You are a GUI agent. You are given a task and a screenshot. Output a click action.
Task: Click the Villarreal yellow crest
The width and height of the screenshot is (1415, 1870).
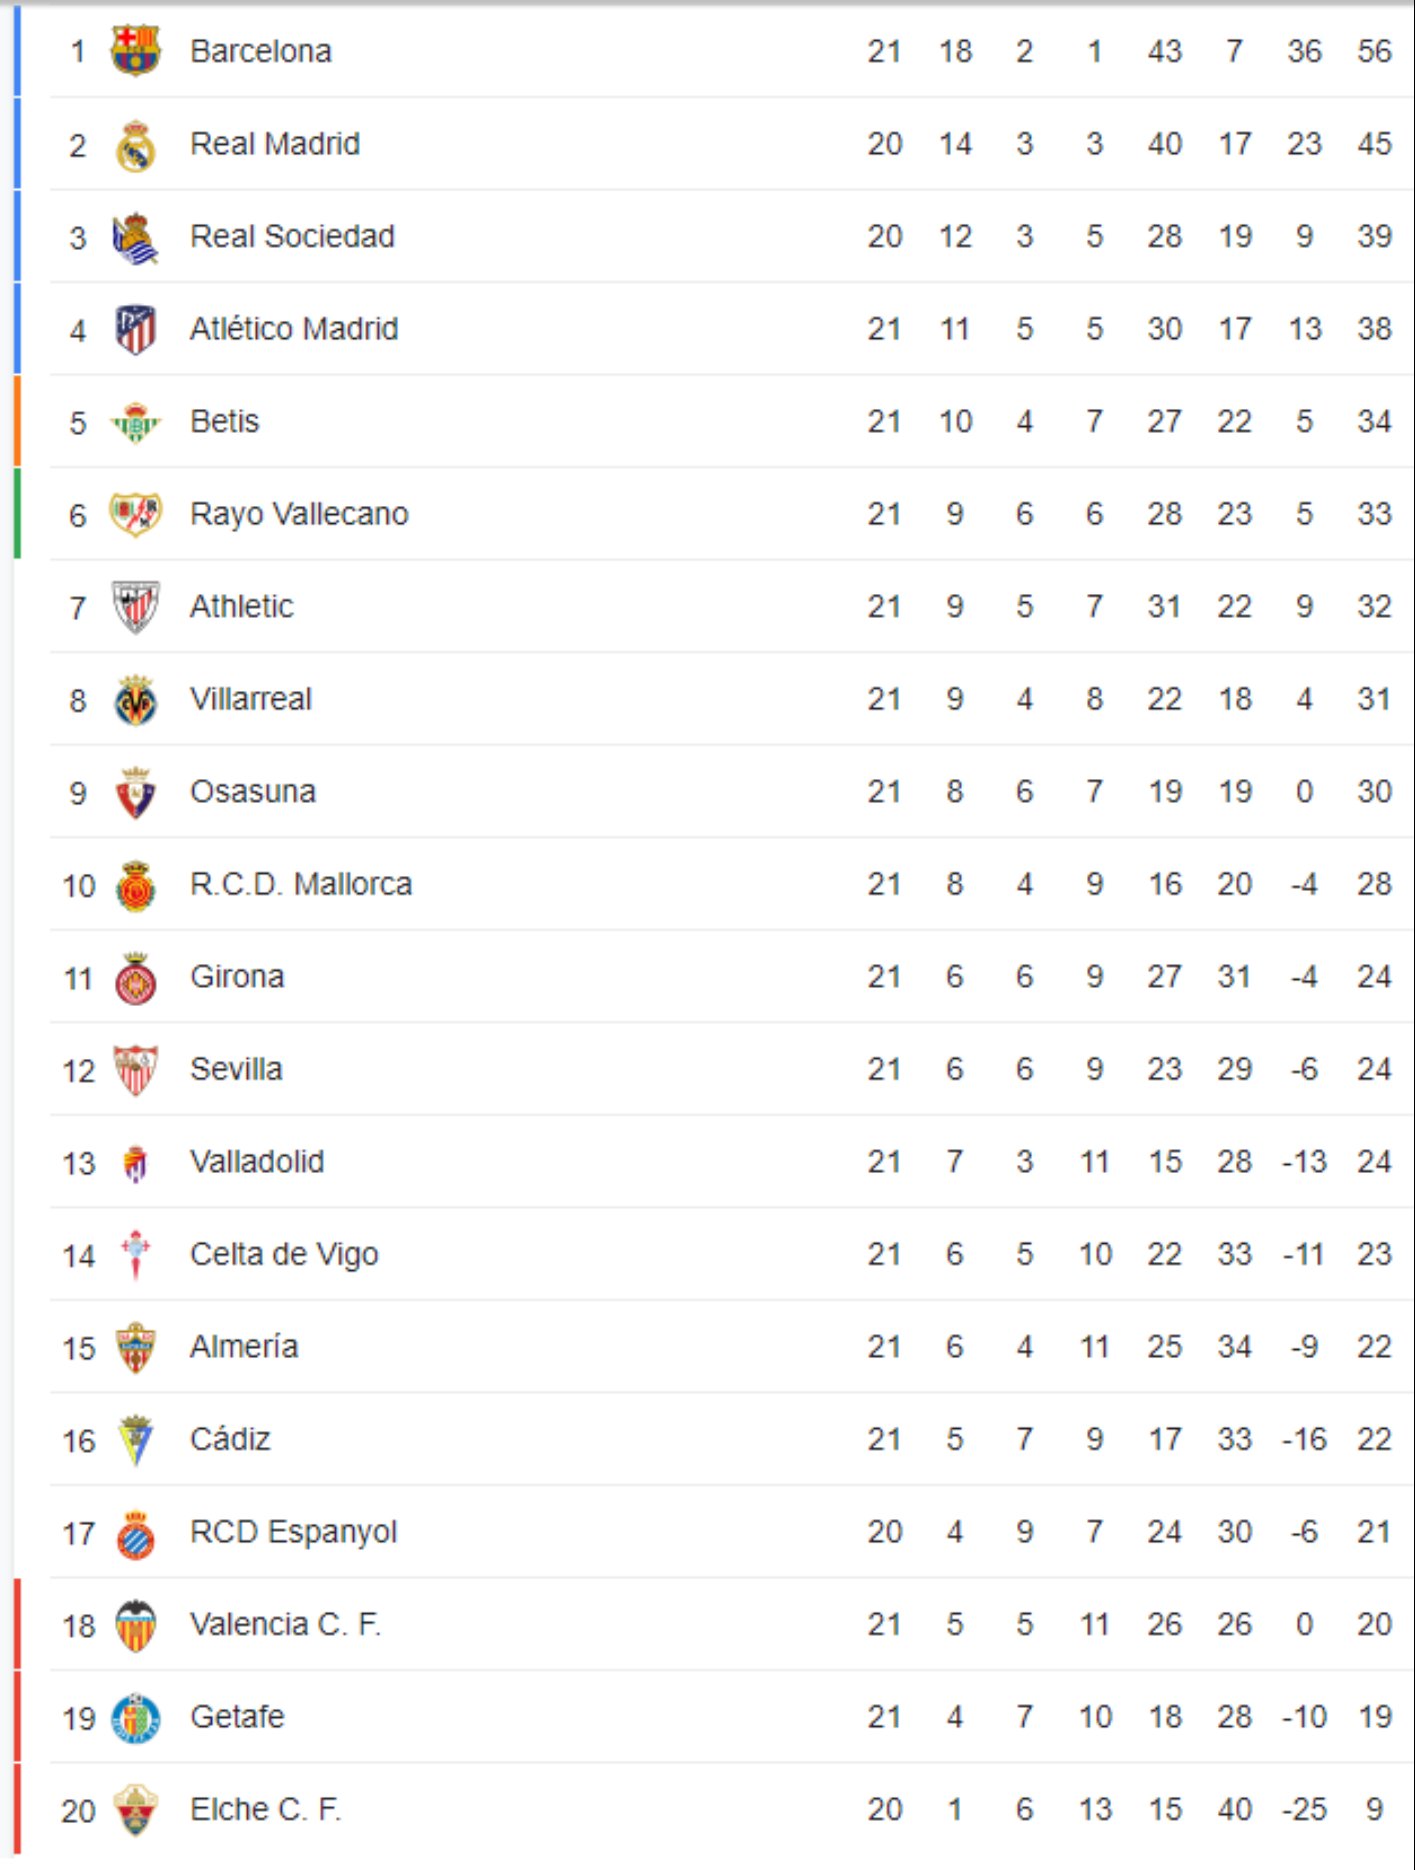click(x=135, y=700)
